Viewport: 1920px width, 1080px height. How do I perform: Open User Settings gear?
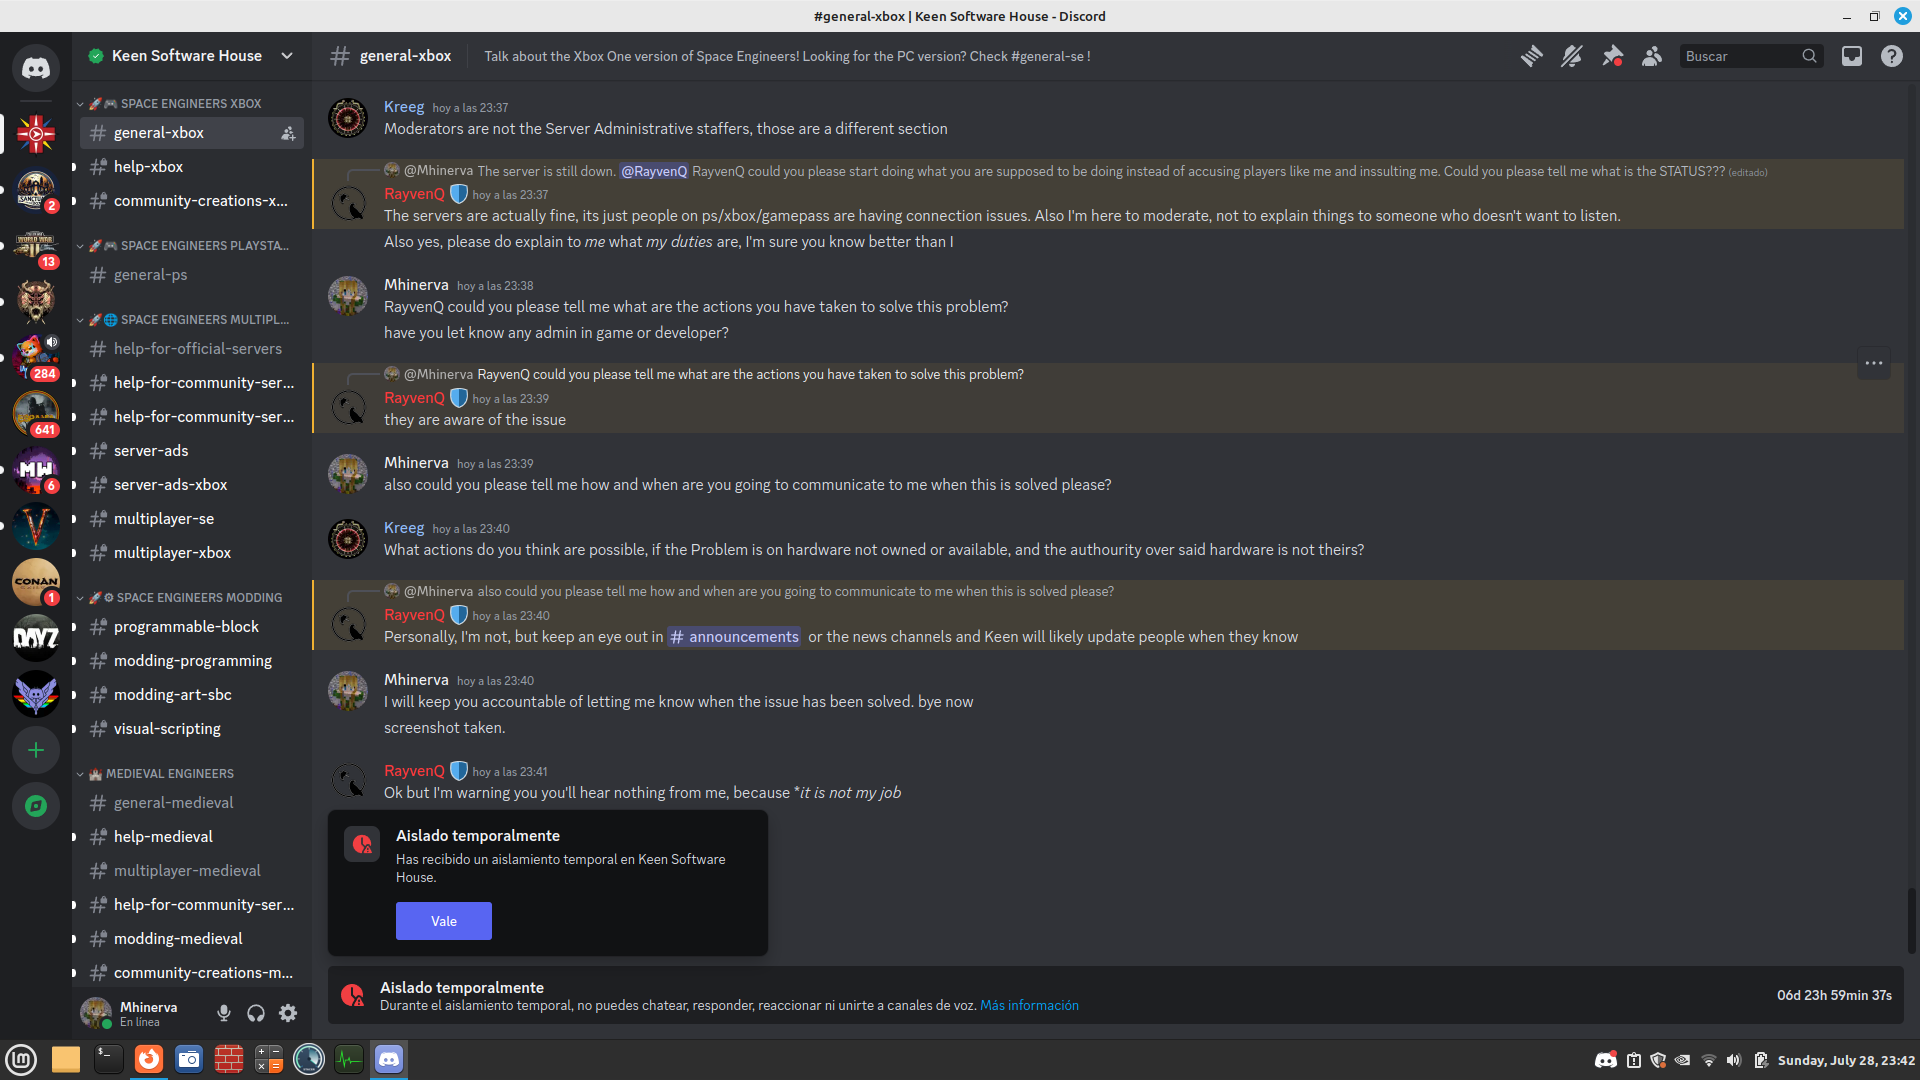click(x=288, y=1013)
